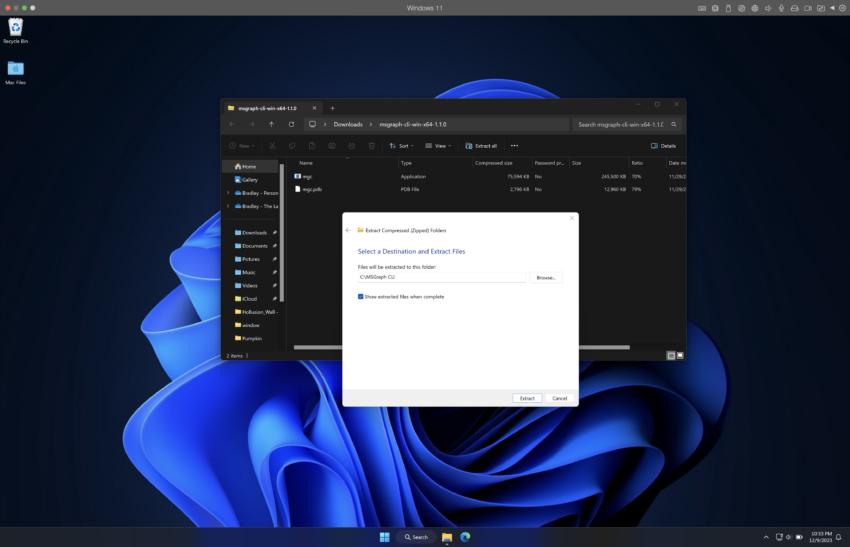Go back with the dialog's back arrow
This screenshot has width=850, height=547.
coord(348,230)
